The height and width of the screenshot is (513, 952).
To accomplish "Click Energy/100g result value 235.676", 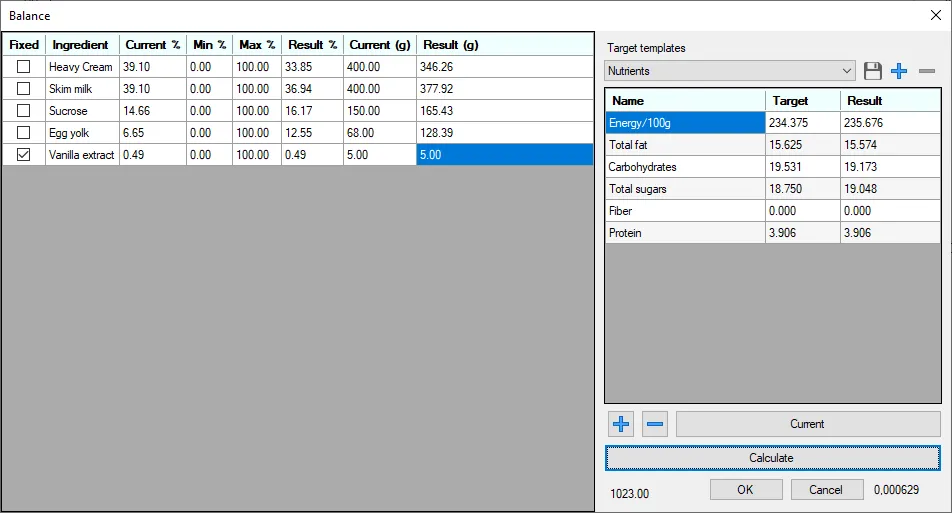I will (890, 123).
